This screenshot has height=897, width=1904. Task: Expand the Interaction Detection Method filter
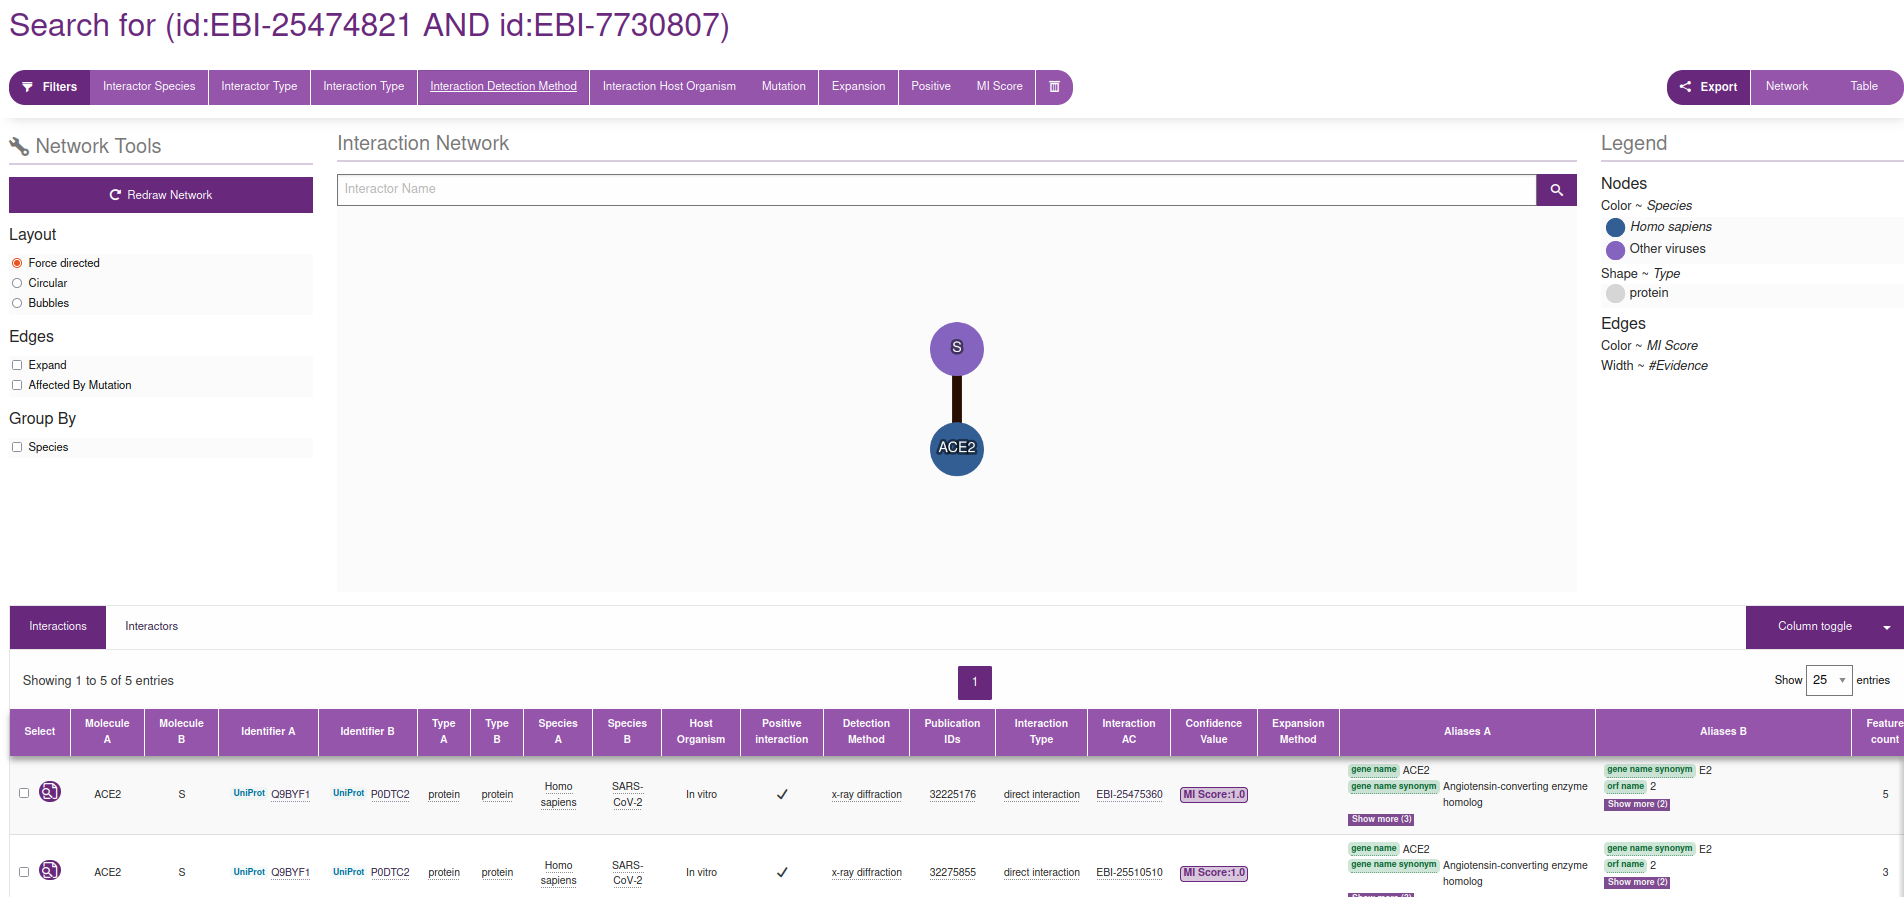point(503,87)
